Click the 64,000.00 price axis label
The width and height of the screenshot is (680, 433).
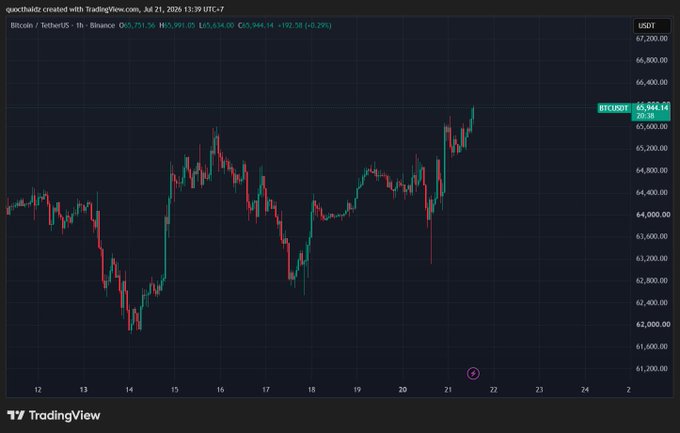click(653, 214)
